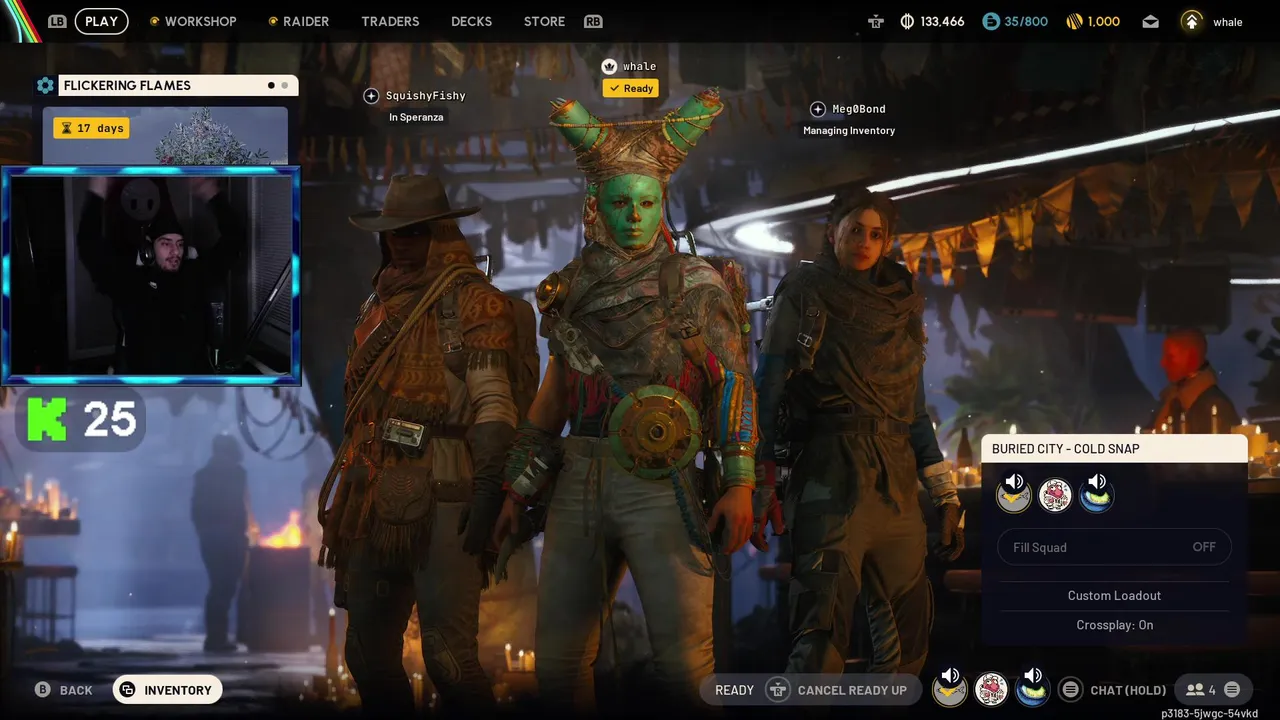
Task: Click the Flickering Flames gear icon
Action: pos(45,86)
